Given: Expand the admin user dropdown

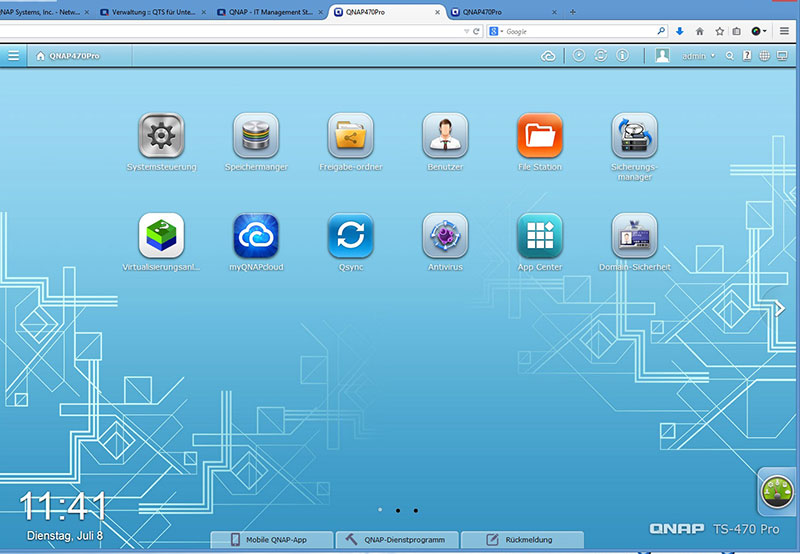Looking at the screenshot, I should (x=698, y=56).
